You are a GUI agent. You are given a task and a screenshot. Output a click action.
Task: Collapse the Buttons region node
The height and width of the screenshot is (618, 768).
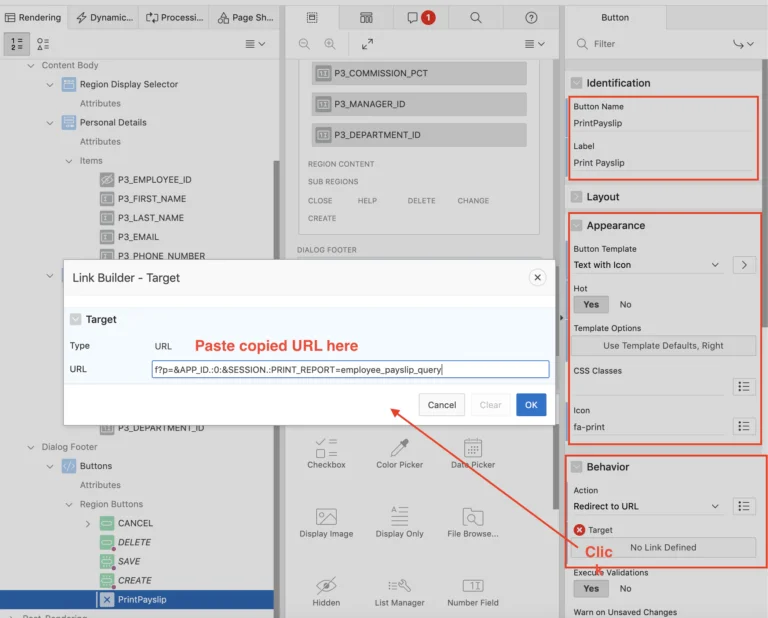tap(50, 466)
